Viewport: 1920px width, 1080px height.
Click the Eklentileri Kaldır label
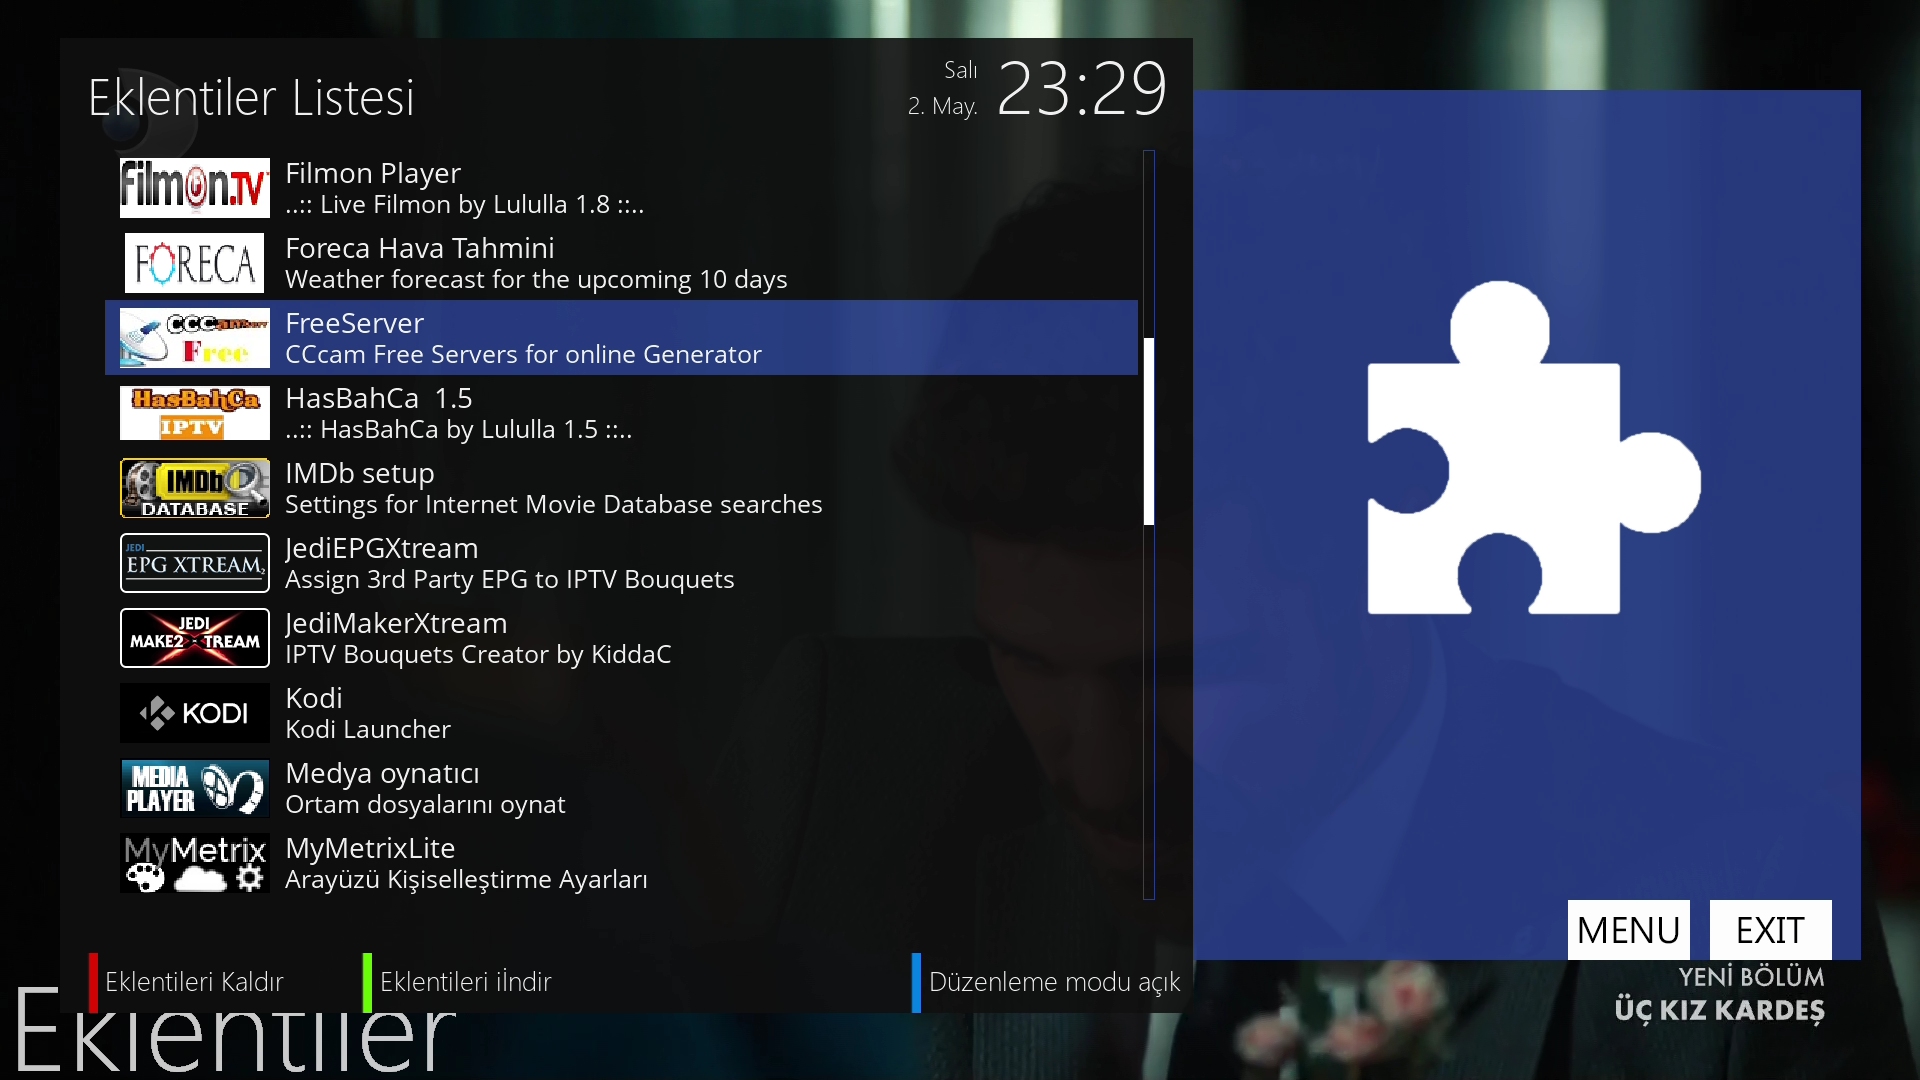tap(194, 982)
